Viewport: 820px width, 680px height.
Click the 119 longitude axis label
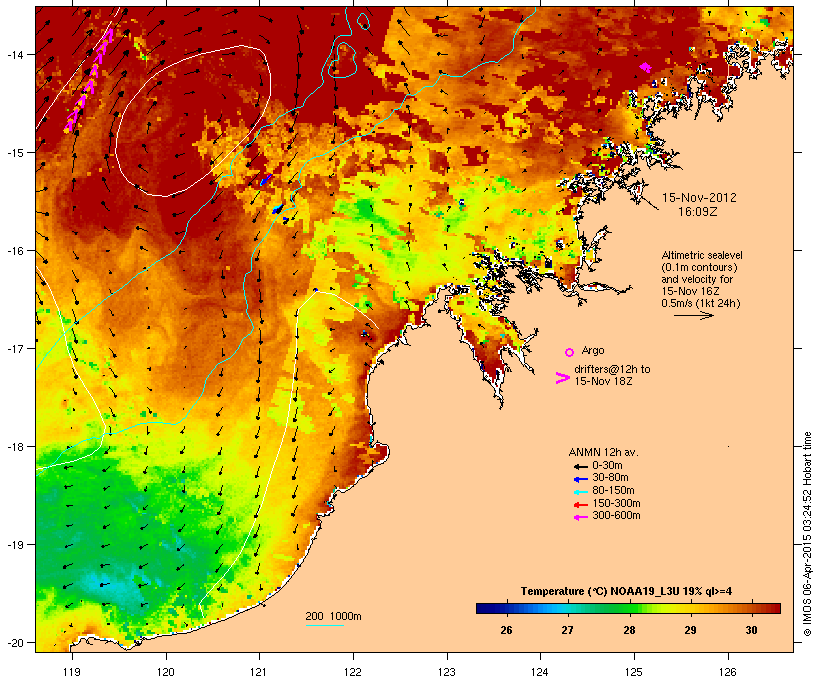pyautogui.click(x=72, y=672)
